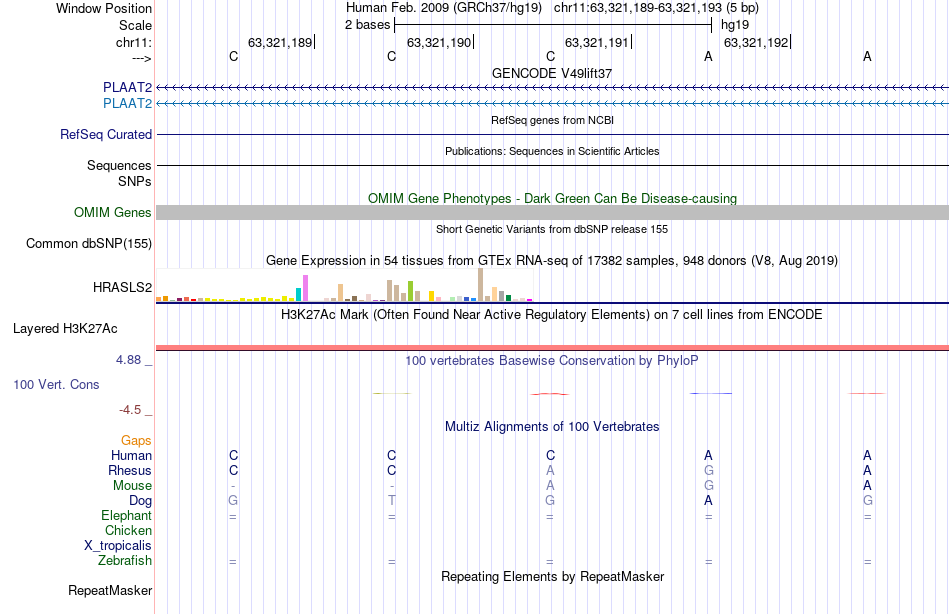The image size is (950, 614).
Task: Open the OMIM Genes track label
Action: 113,212
